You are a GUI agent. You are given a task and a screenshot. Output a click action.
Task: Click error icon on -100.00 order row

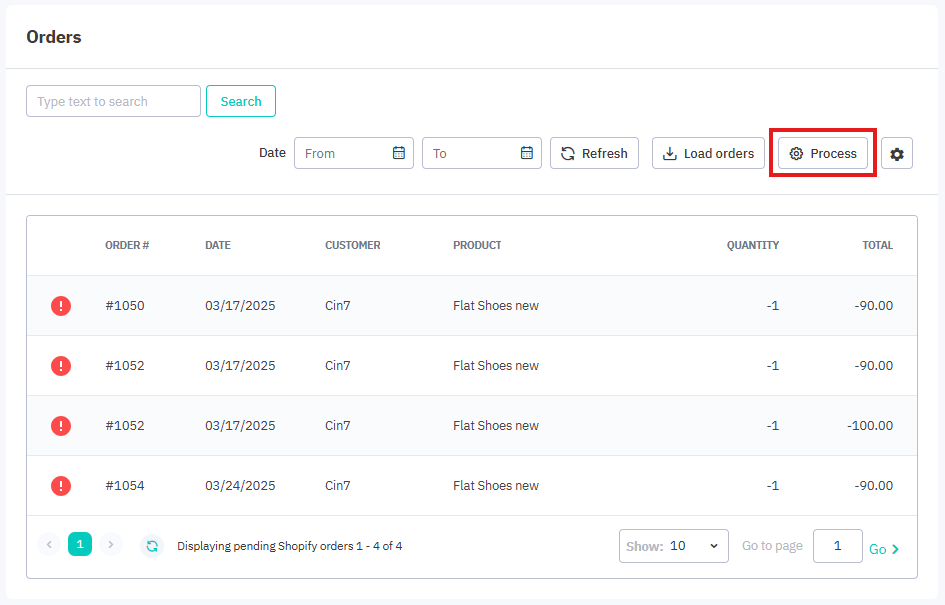(61, 426)
